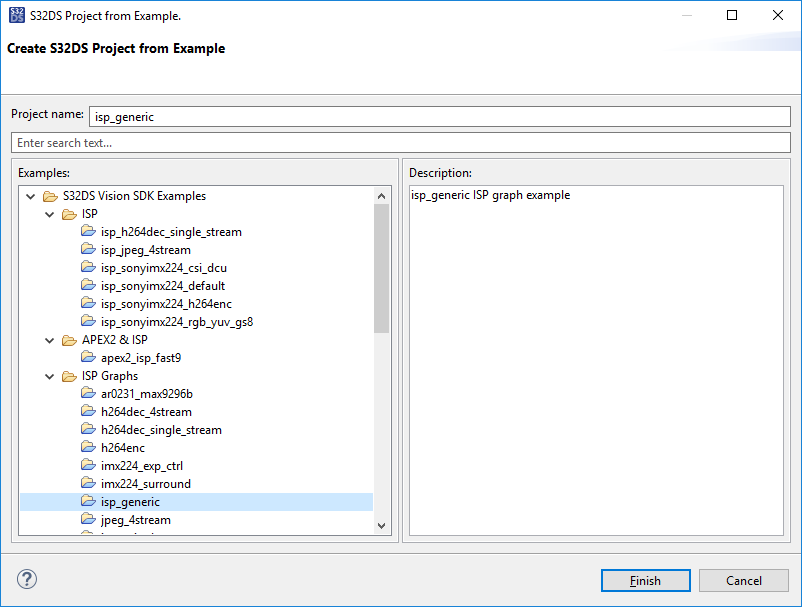This screenshot has width=802, height=607.
Task: Click the APEX2 & ISP label
Action: 115,340
